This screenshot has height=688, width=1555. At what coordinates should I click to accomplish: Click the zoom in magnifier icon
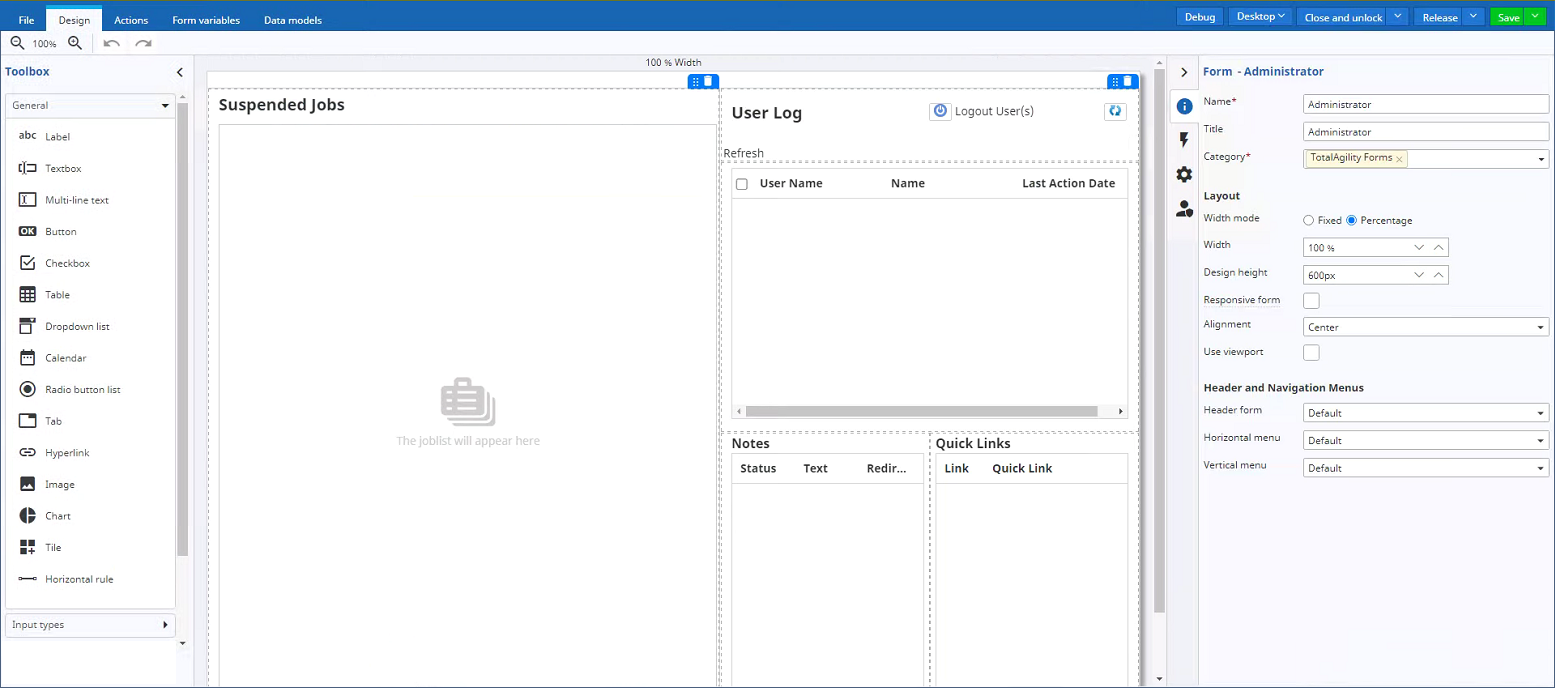coord(75,43)
